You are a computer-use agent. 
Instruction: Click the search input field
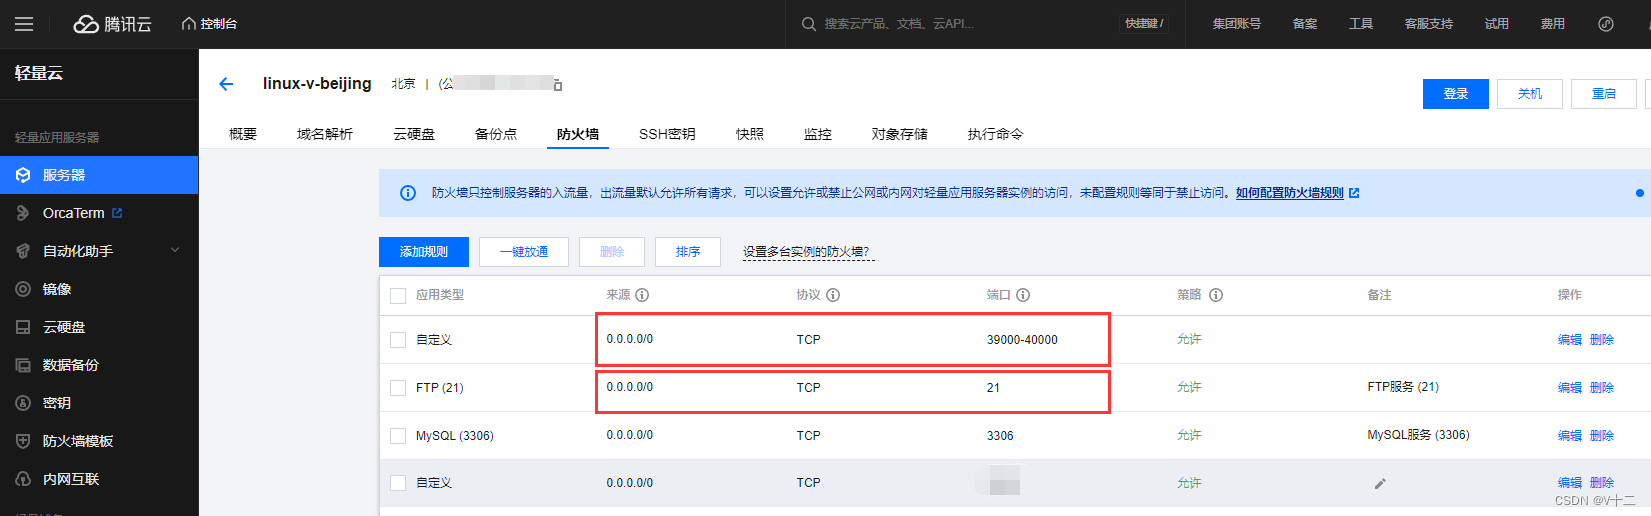click(x=960, y=24)
